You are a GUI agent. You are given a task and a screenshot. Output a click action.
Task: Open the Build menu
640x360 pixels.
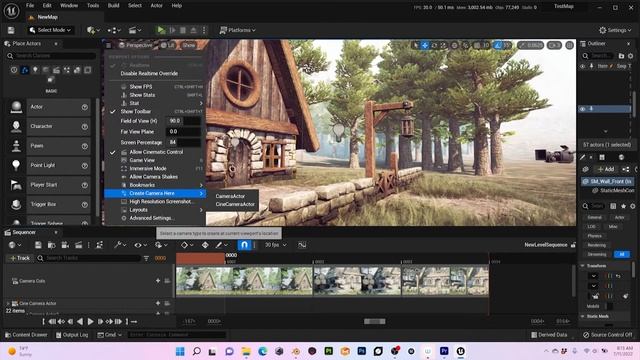[x=113, y=6]
